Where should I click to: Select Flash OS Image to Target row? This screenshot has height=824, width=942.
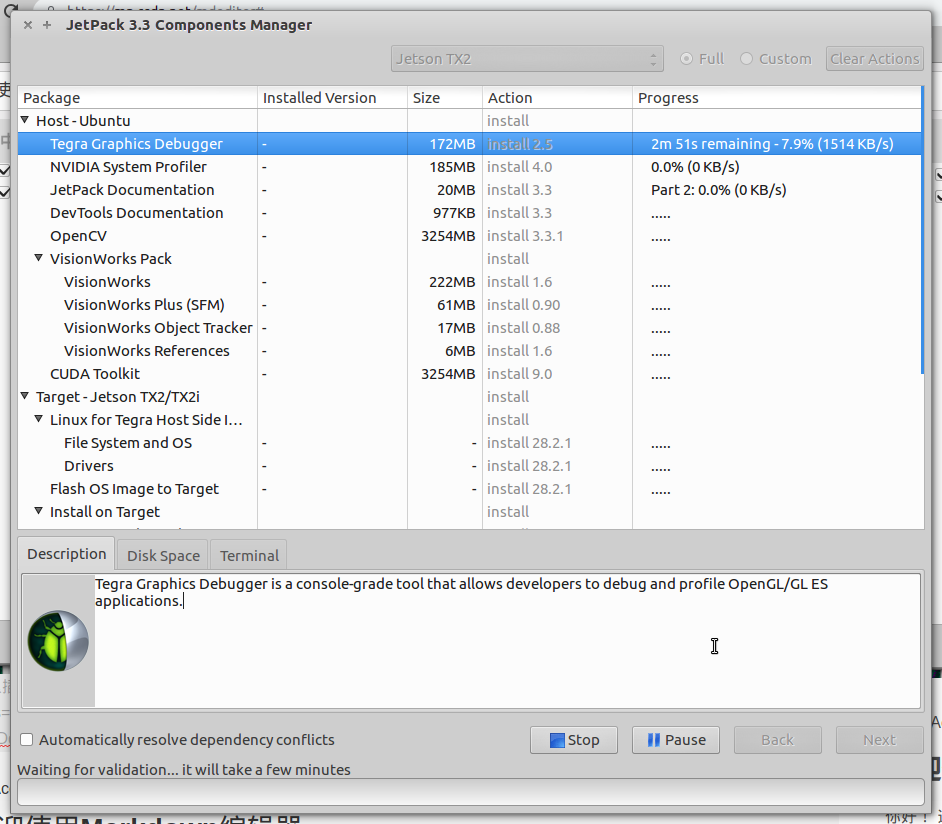click(x=469, y=489)
